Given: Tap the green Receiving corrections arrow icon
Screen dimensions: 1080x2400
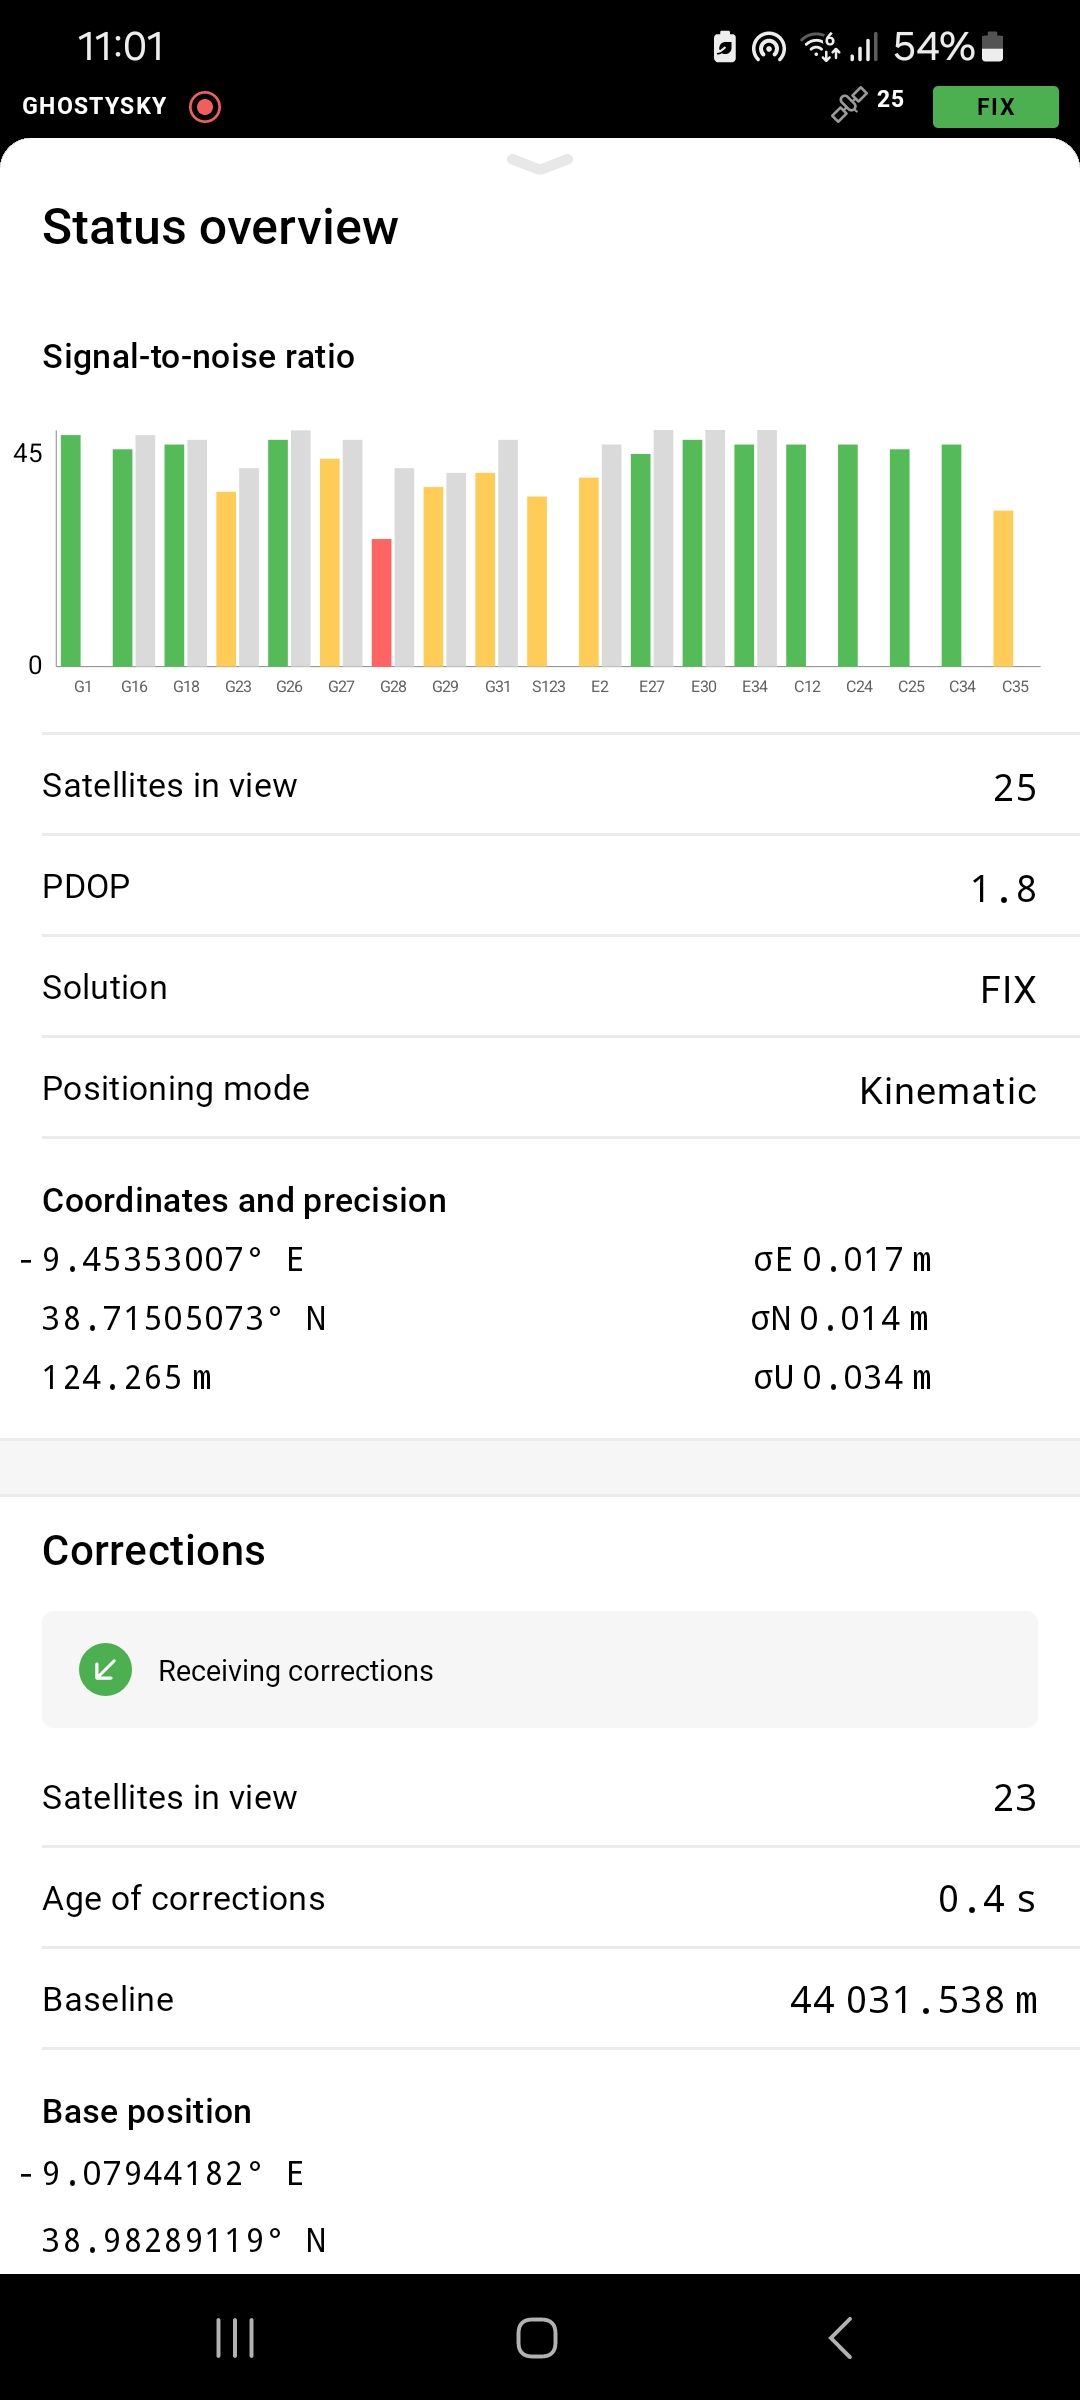Looking at the screenshot, I should click(x=105, y=1669).
